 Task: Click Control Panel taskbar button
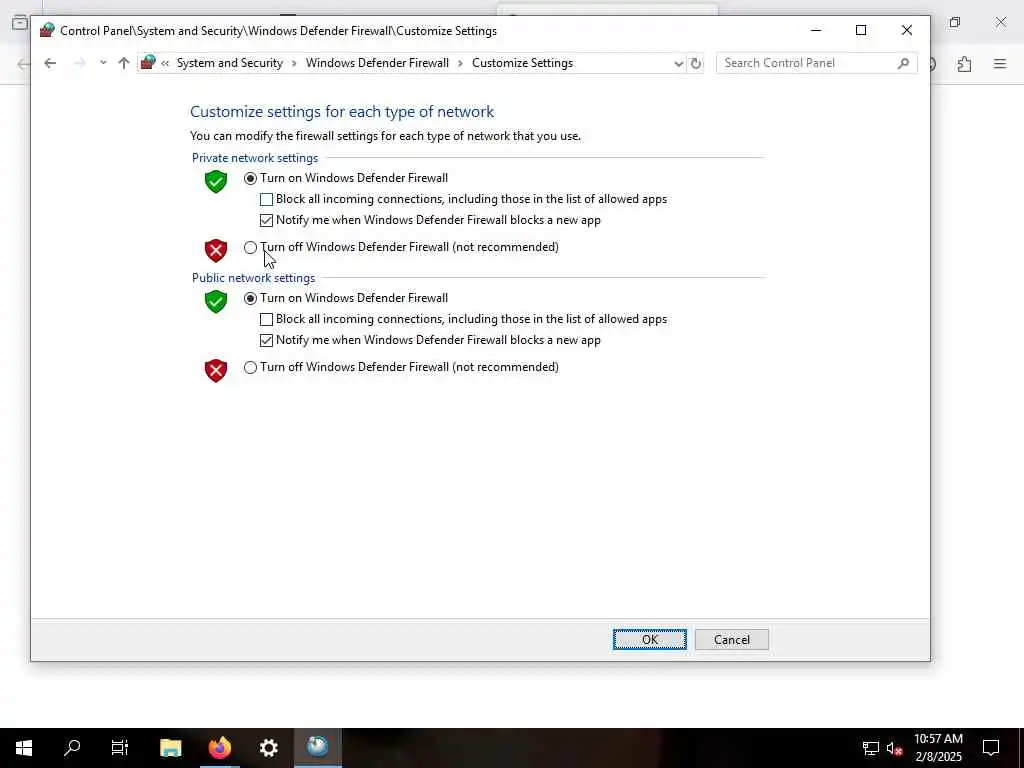coord(317,748)
